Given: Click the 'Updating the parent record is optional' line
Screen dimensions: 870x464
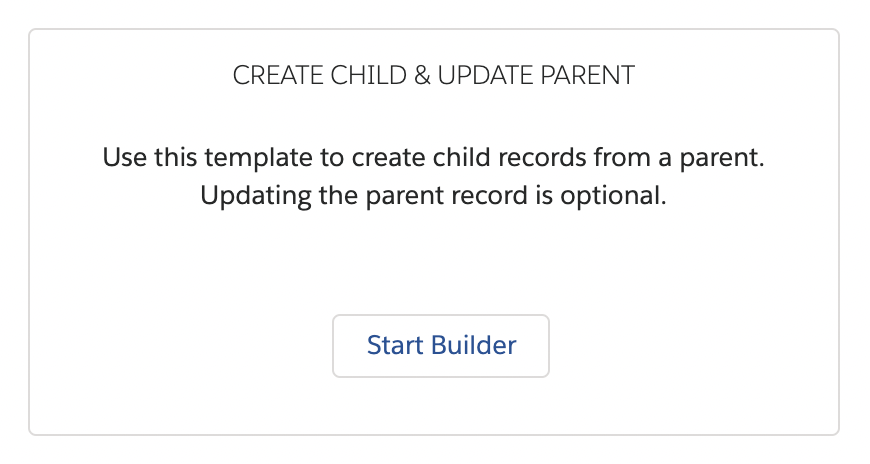Looking at the screenshot, I should pos(433,195).
